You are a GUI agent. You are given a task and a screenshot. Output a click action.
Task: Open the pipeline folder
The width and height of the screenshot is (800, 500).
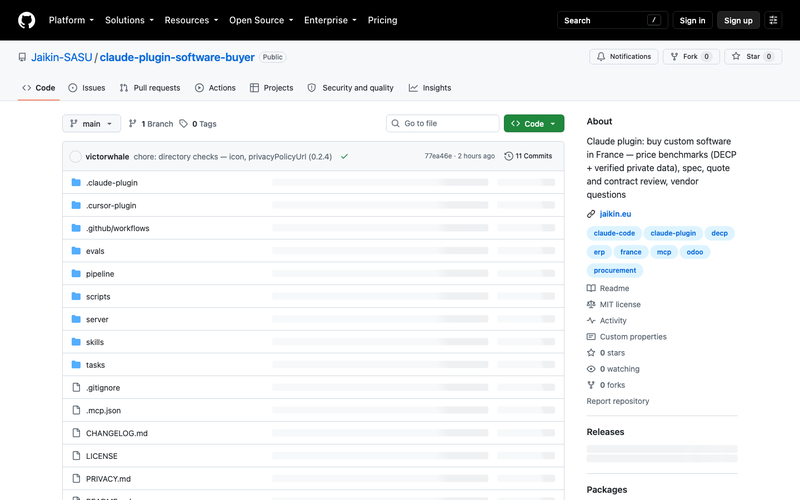(x=100, y=274)
